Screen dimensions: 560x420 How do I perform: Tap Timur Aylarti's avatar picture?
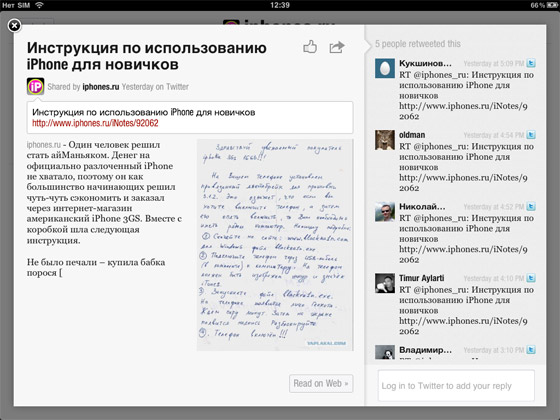385,283
